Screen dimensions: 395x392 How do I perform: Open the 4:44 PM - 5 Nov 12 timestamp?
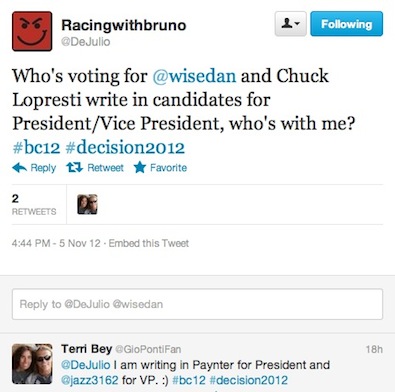point(56,243)
